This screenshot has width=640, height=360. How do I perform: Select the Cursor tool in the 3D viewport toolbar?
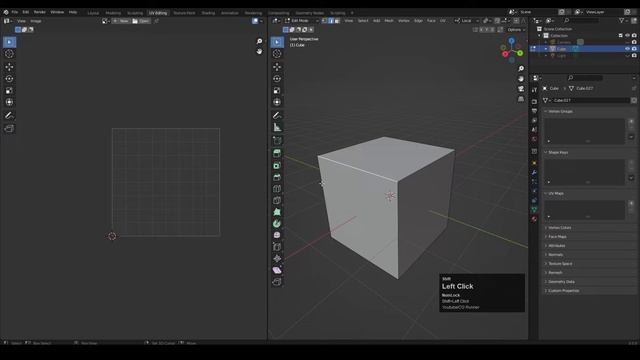277,54
